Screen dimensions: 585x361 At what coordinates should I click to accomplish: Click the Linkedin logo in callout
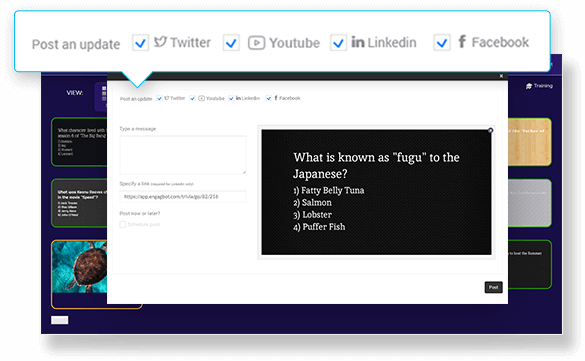pos(358,42)
